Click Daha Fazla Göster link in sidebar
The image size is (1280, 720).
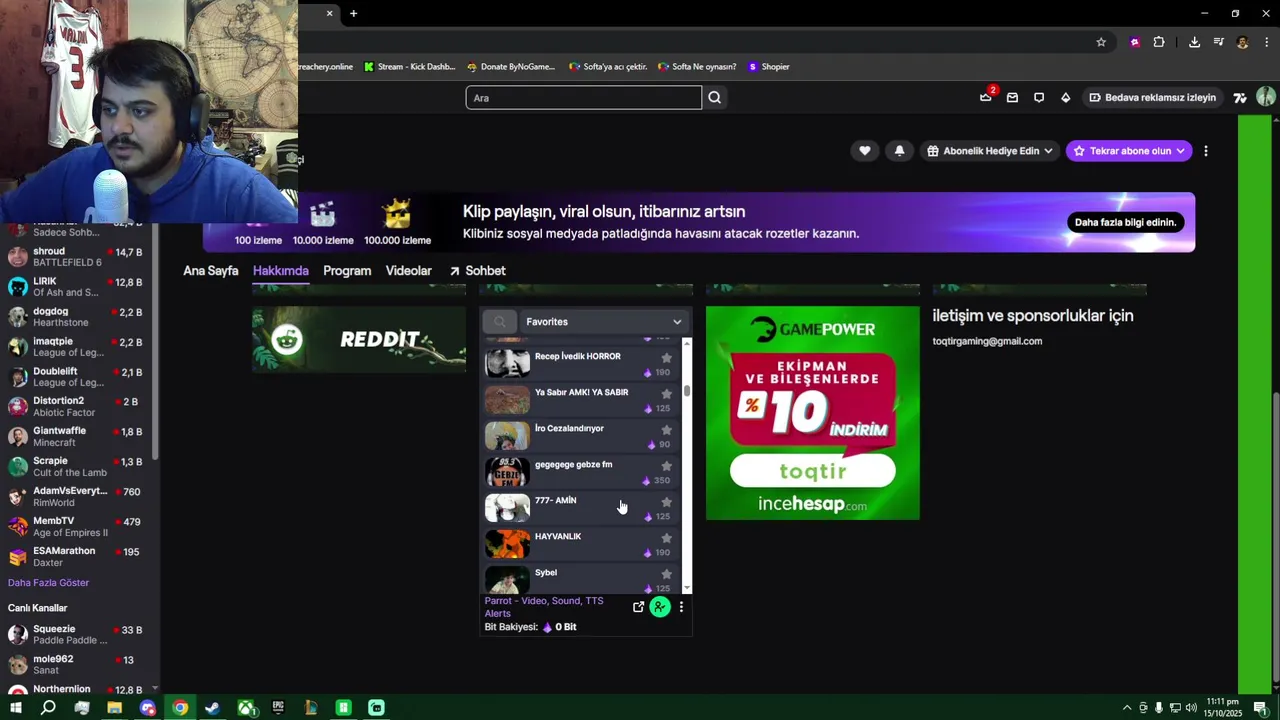click(48, 583)
